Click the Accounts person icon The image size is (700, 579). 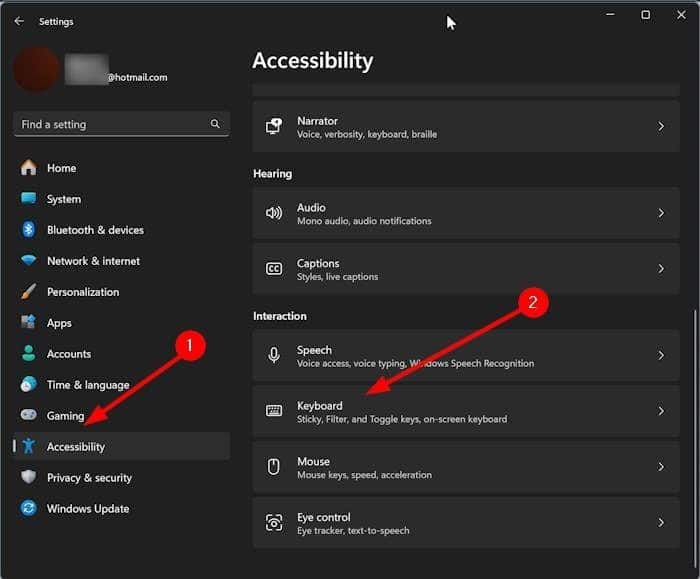pos(29,353)
